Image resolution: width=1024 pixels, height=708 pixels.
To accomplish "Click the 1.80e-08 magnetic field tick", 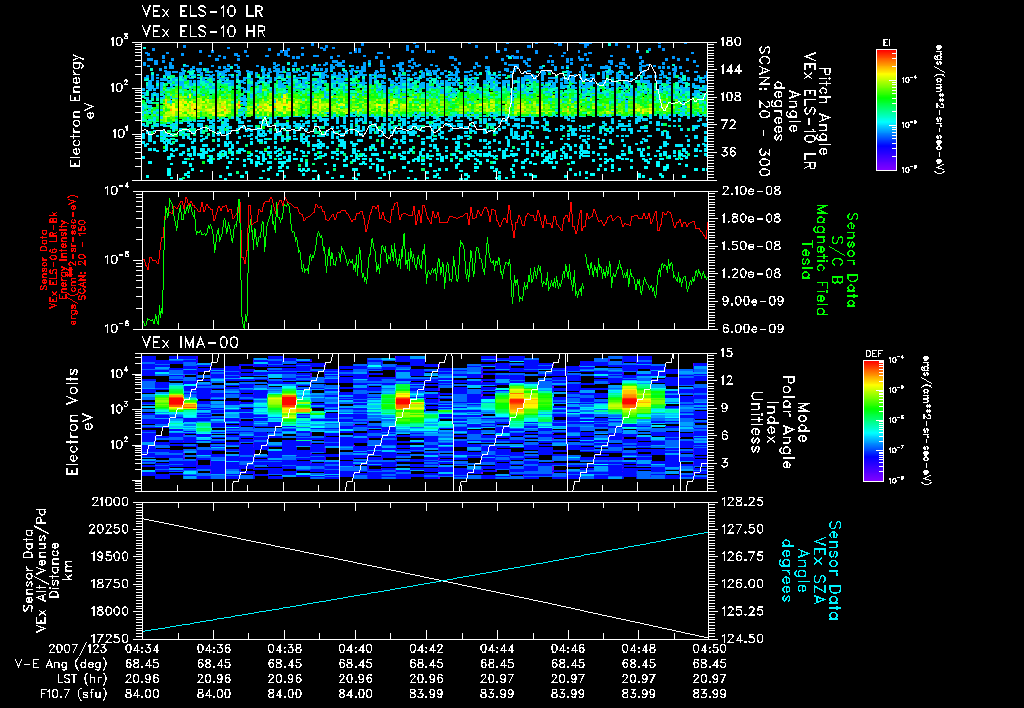I will click(750, 218).
